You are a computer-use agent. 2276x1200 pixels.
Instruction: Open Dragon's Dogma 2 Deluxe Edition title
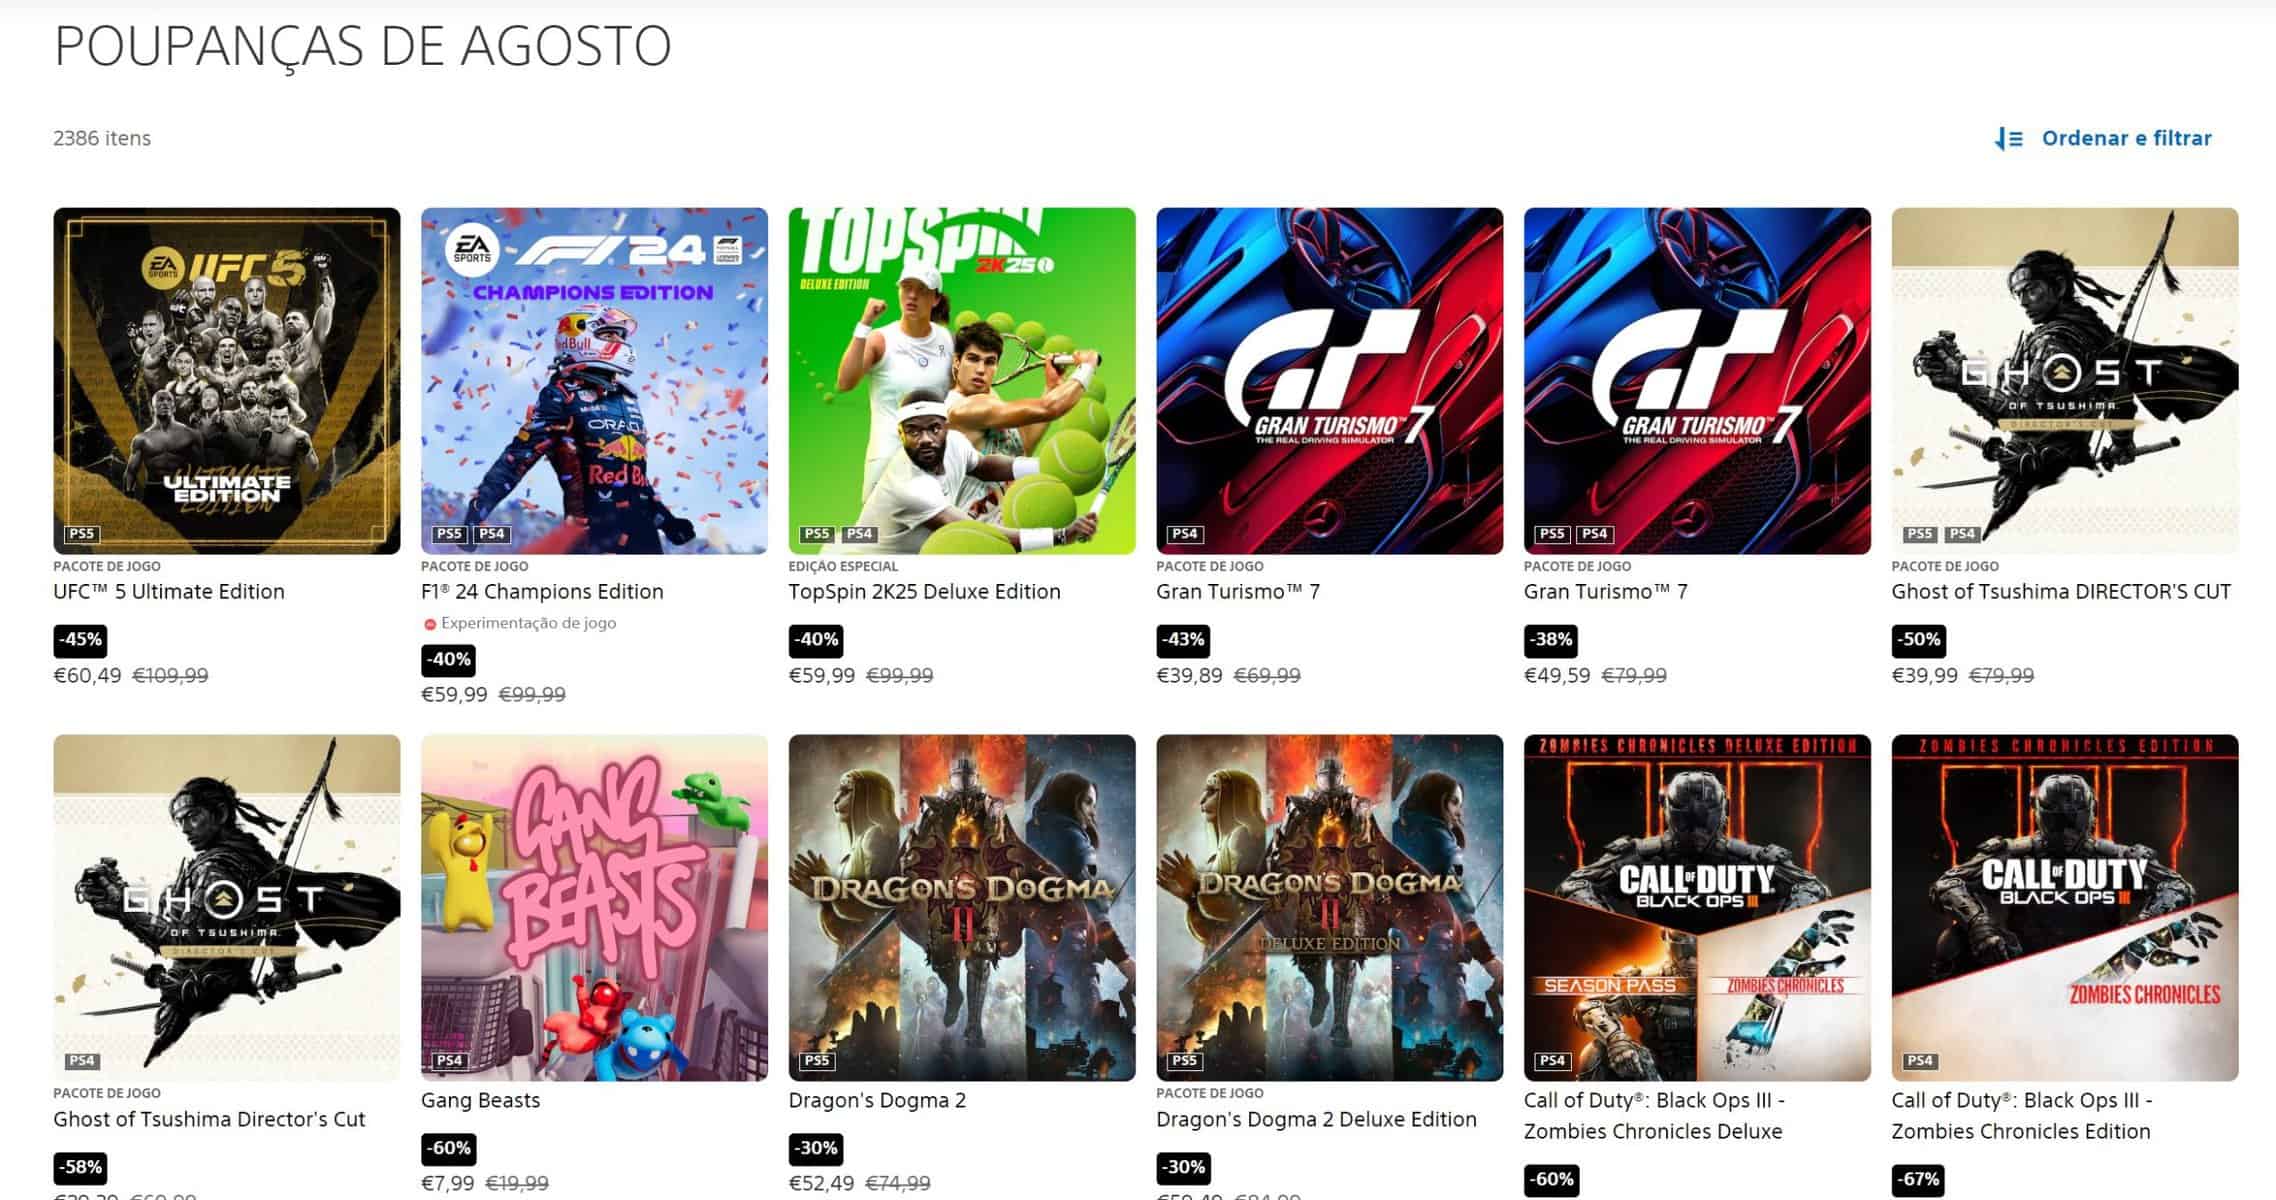(1316, 1120)
